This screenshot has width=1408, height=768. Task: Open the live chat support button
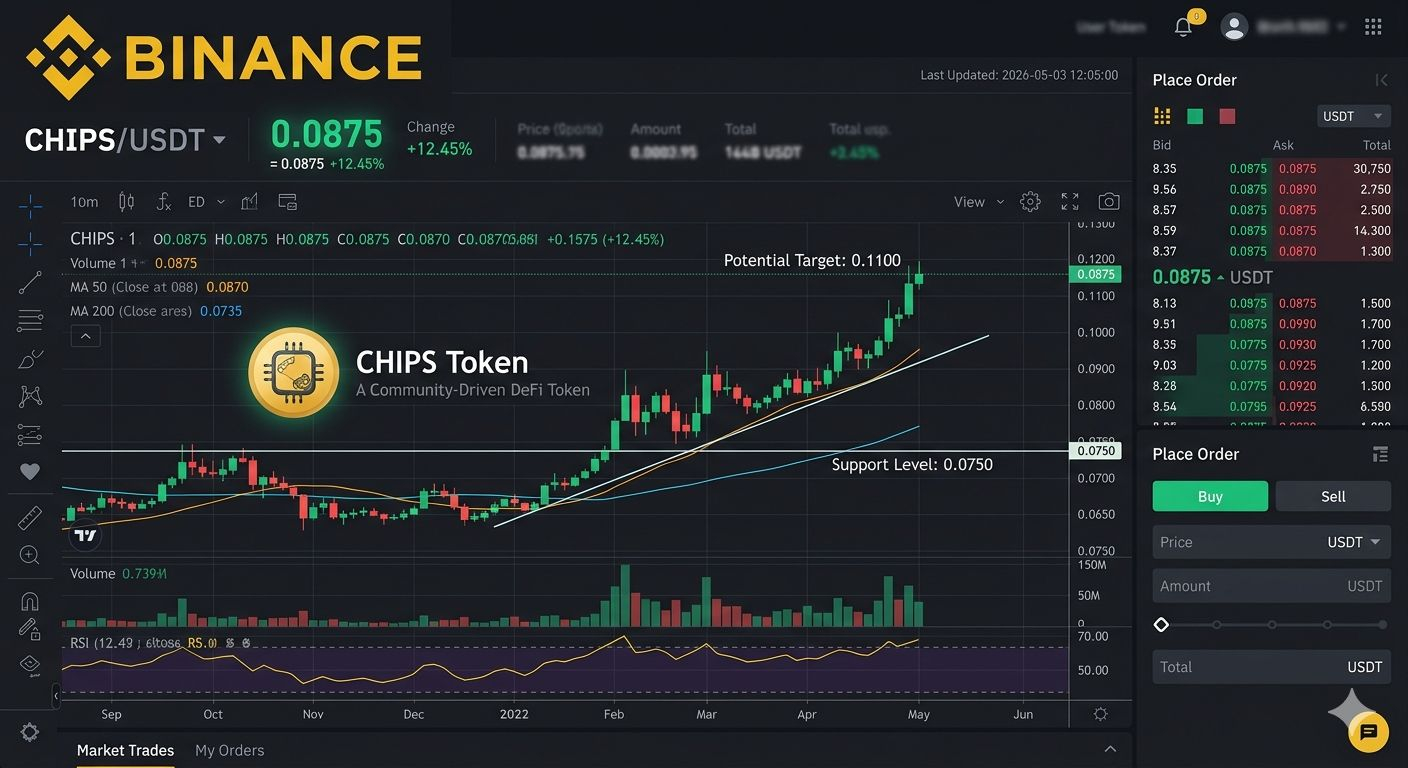click(x=1369, y=733)
